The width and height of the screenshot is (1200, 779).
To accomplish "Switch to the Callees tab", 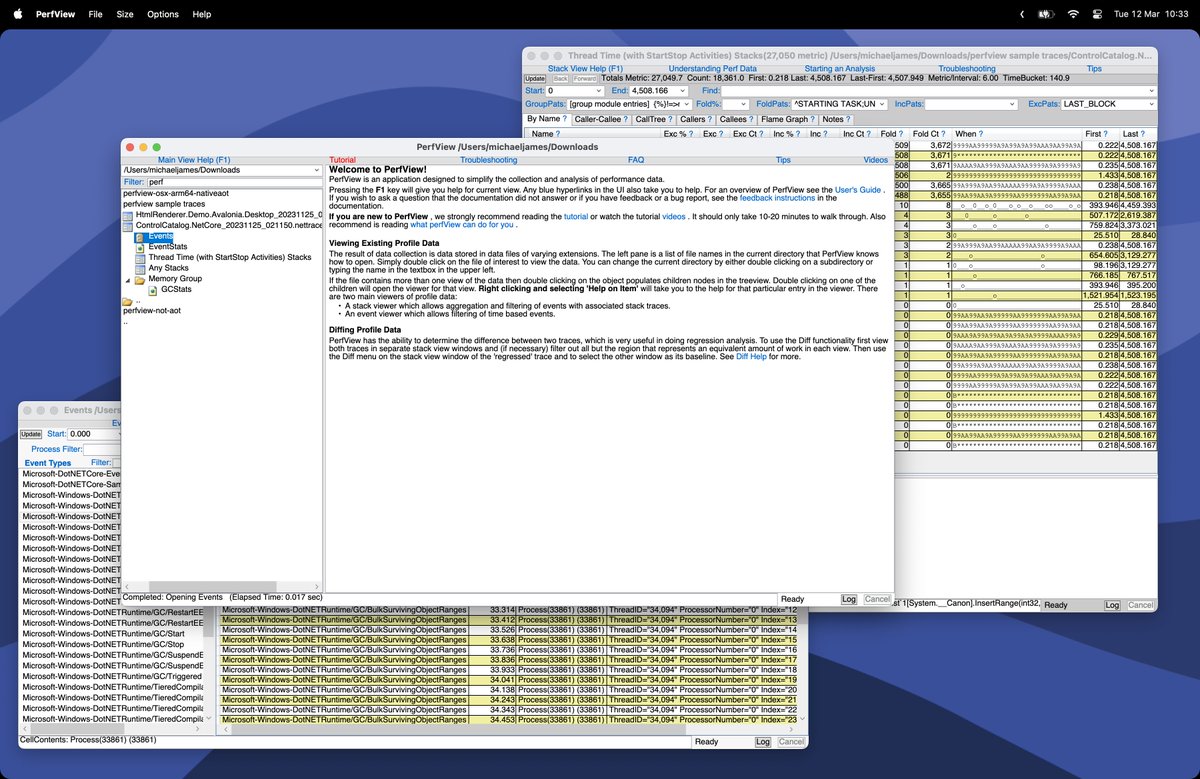I will [x=735, y=119].
